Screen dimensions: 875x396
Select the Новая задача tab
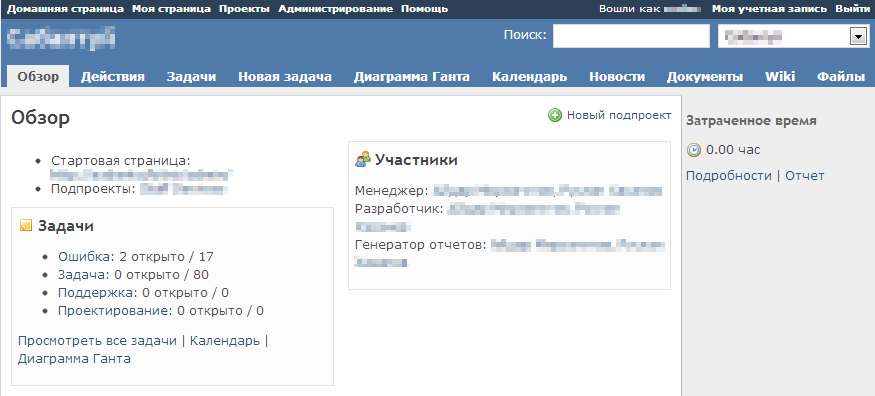click(x=285, y=77)
